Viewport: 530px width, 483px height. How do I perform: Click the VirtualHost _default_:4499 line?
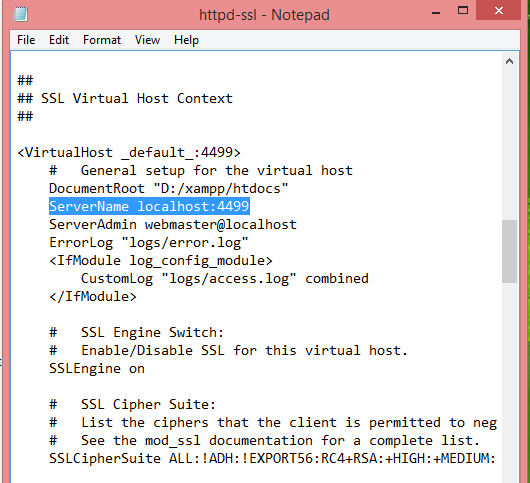[129, 152]
